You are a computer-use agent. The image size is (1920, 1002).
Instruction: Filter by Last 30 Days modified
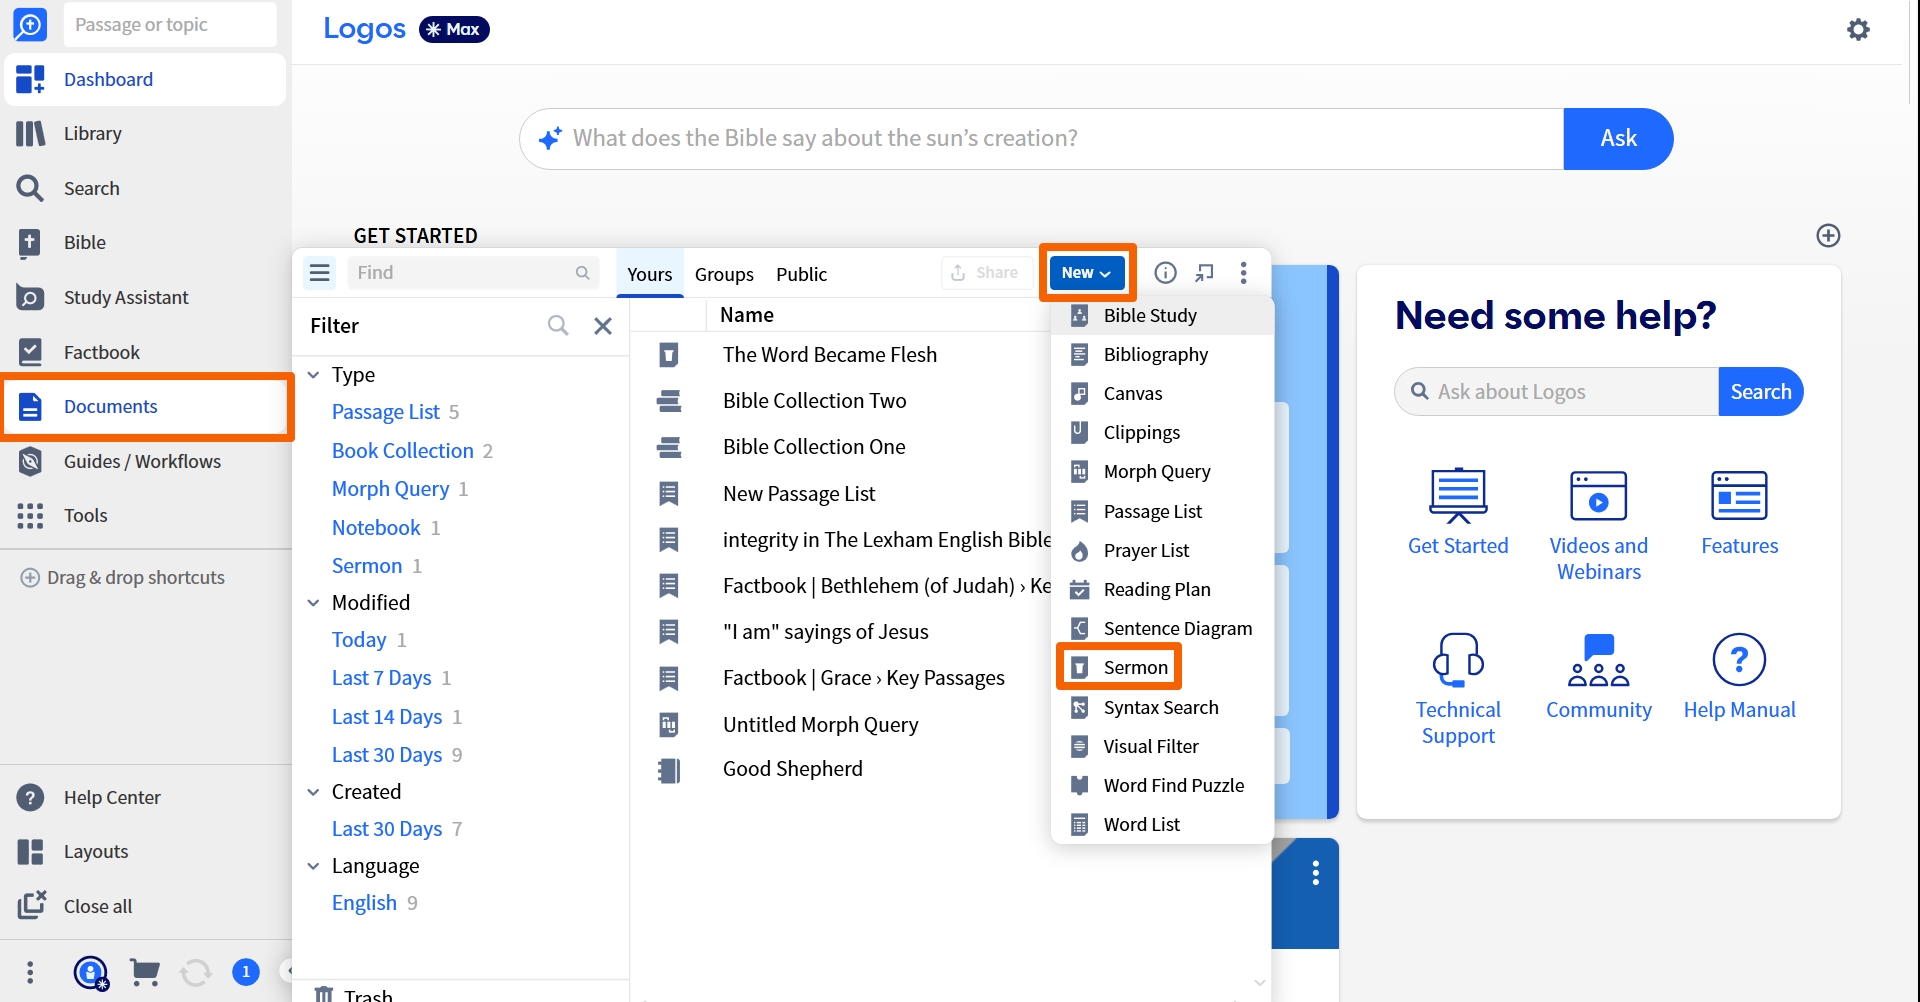[387, 755]
